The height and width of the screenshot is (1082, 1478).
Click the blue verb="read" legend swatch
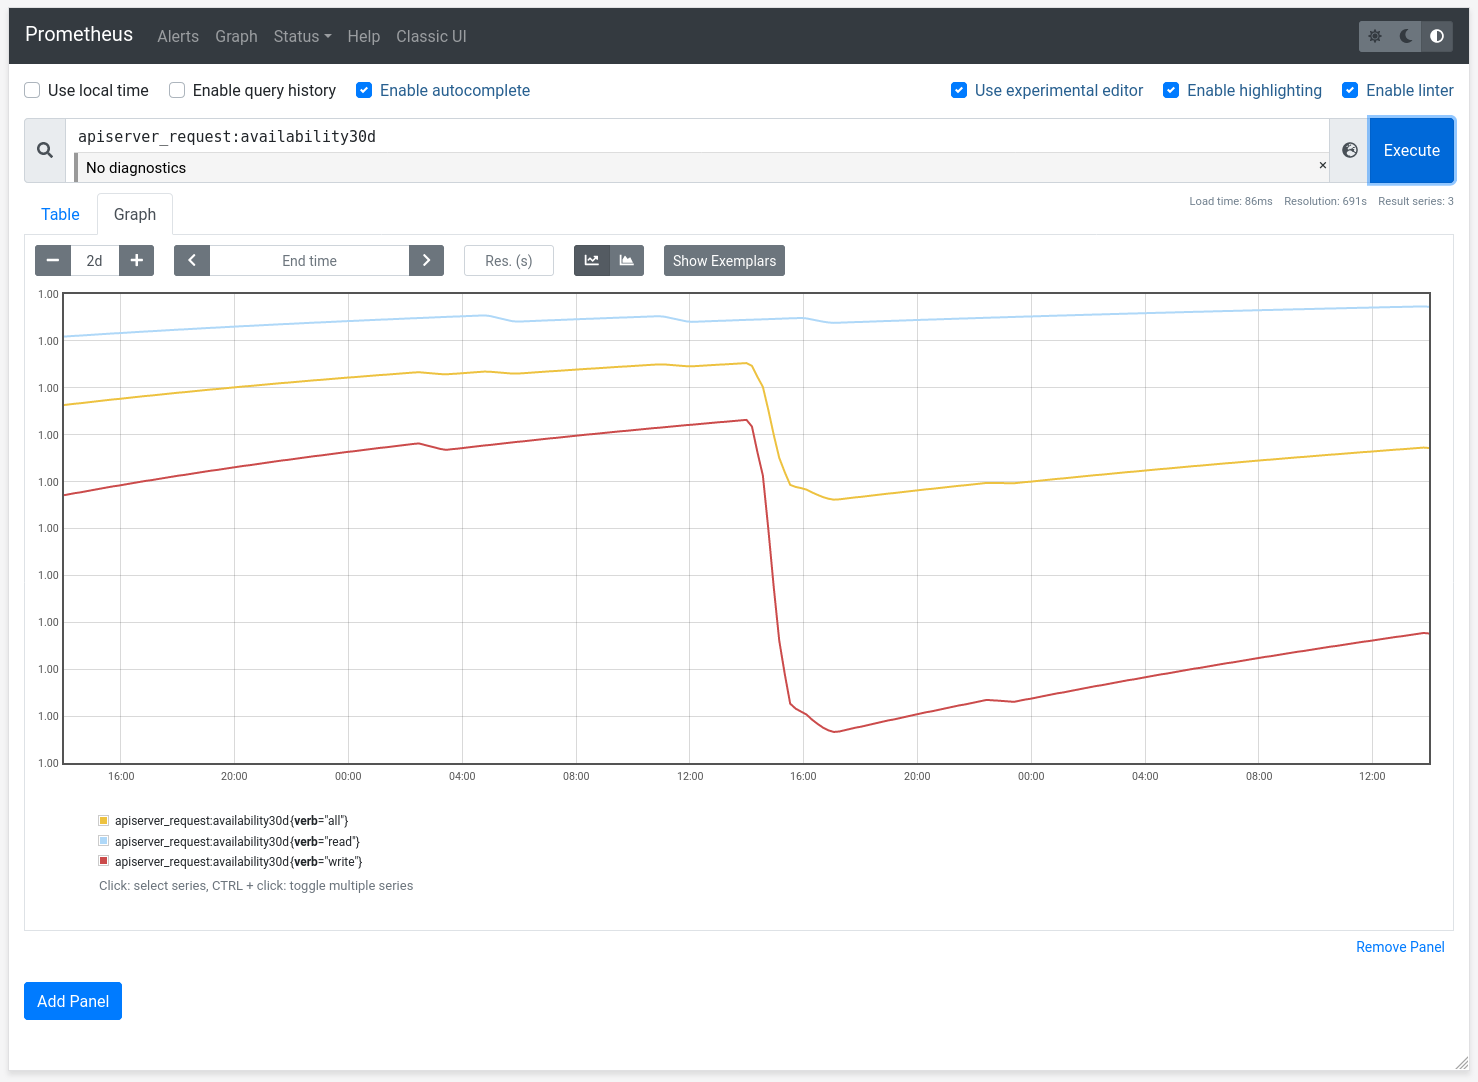coord(103,841)
